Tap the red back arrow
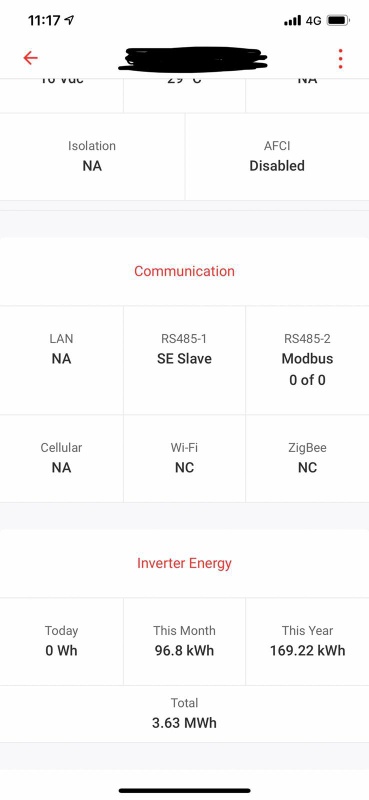 (x=31, y=58)
